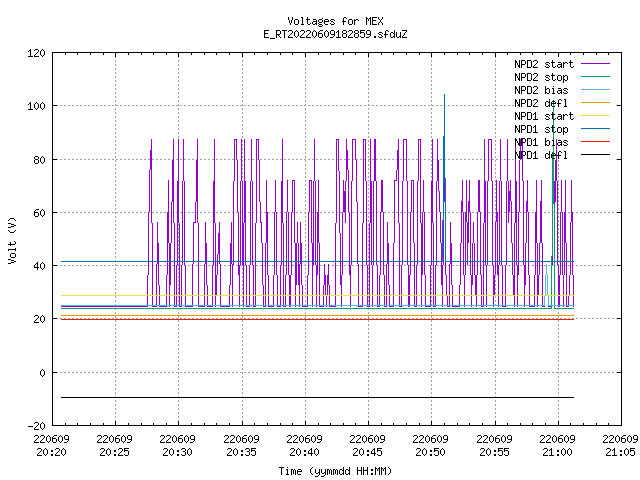Image resolution: width=640 pixels, height=480 pixels.
Task: Click the x-axis tick label 20:35
Action: point(241,452)
